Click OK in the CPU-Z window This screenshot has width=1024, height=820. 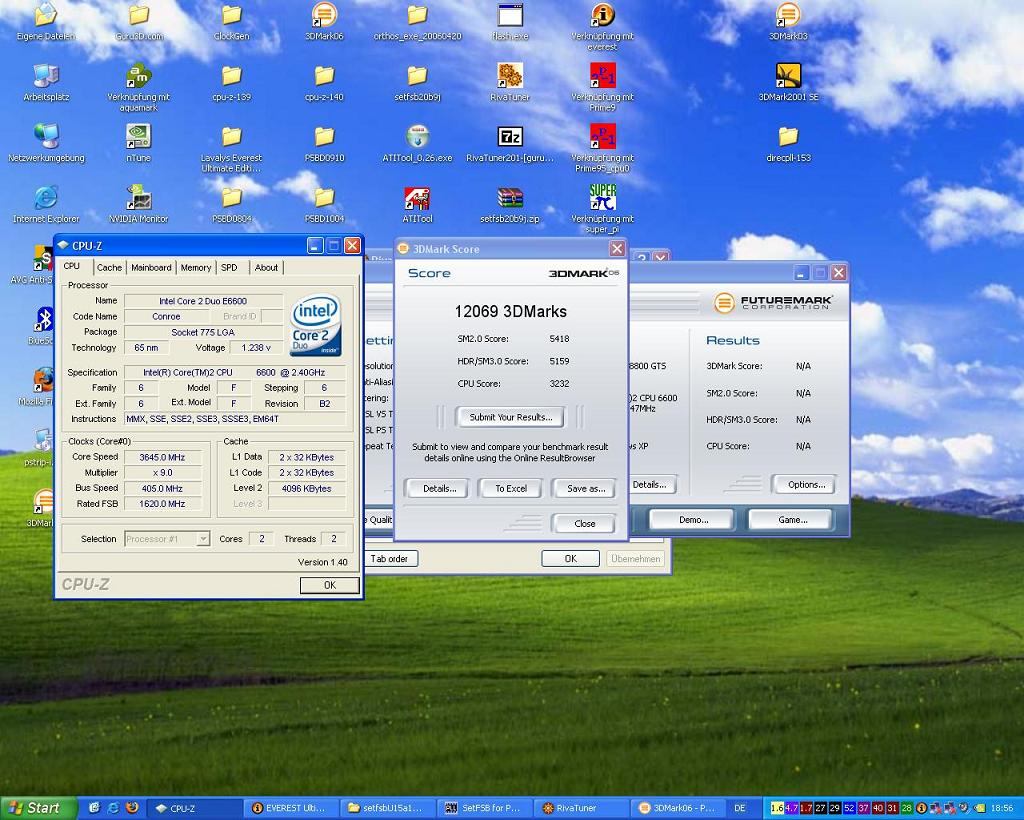pyautogui.click(x=330, y=585)
